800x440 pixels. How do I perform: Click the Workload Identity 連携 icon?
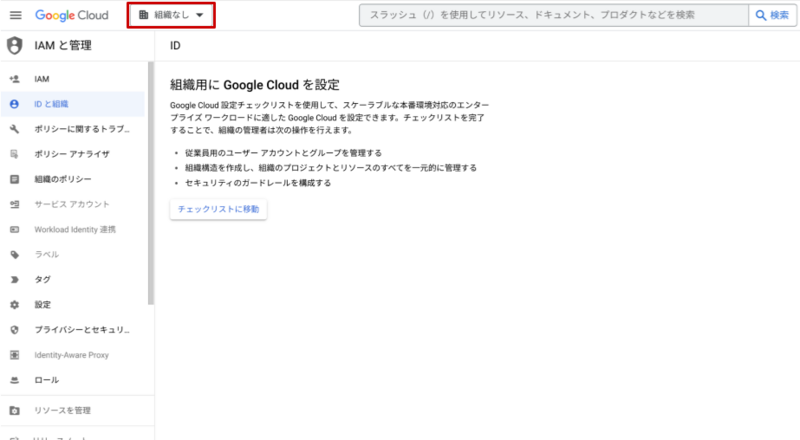(14, 230)
